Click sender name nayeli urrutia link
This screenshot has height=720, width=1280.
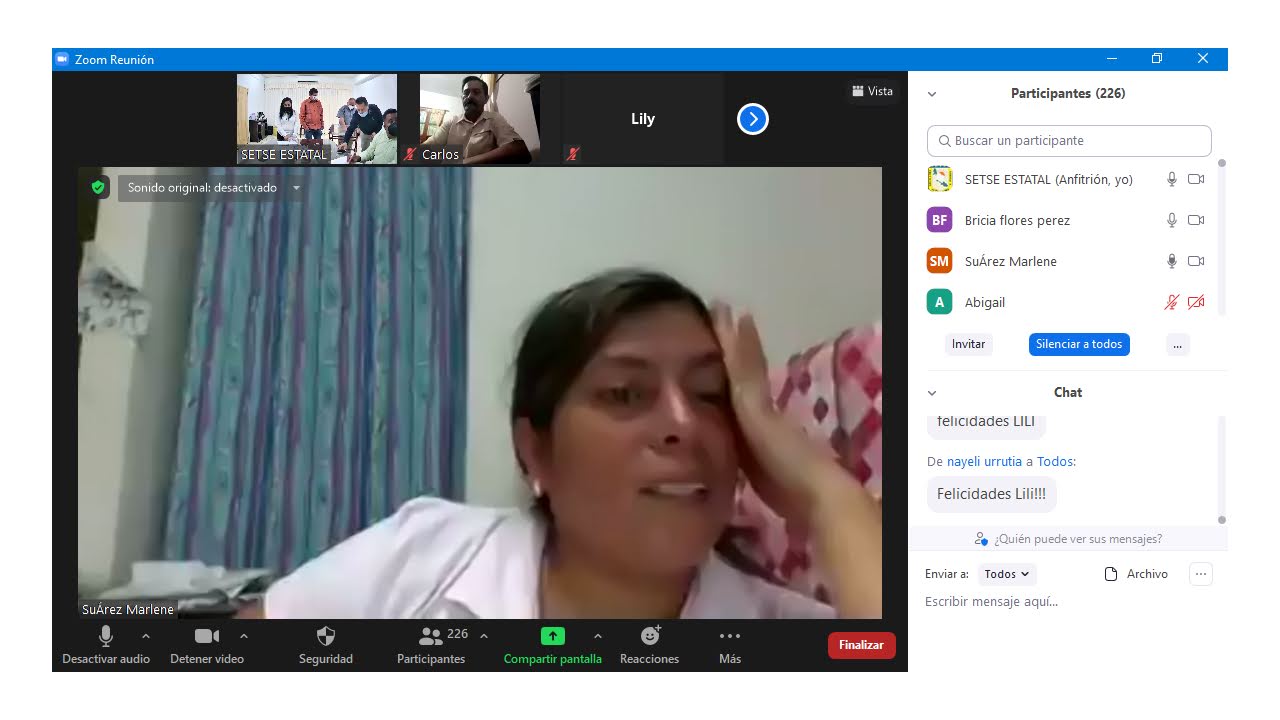[984, 462]
